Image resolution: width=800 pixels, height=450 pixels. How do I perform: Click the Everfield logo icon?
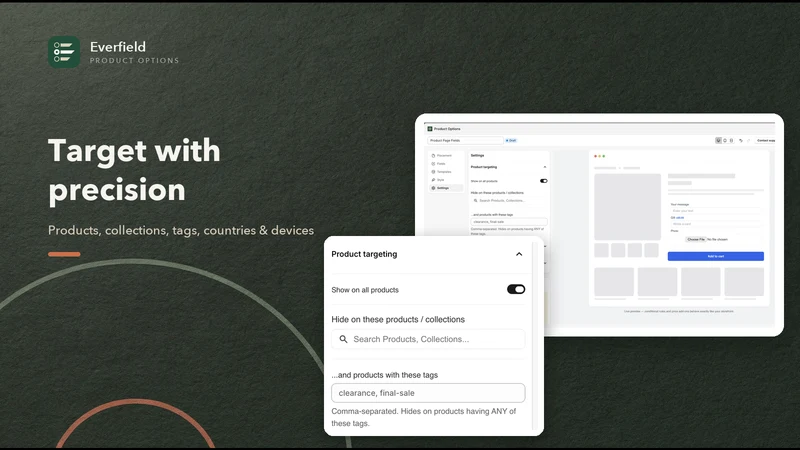64,52
